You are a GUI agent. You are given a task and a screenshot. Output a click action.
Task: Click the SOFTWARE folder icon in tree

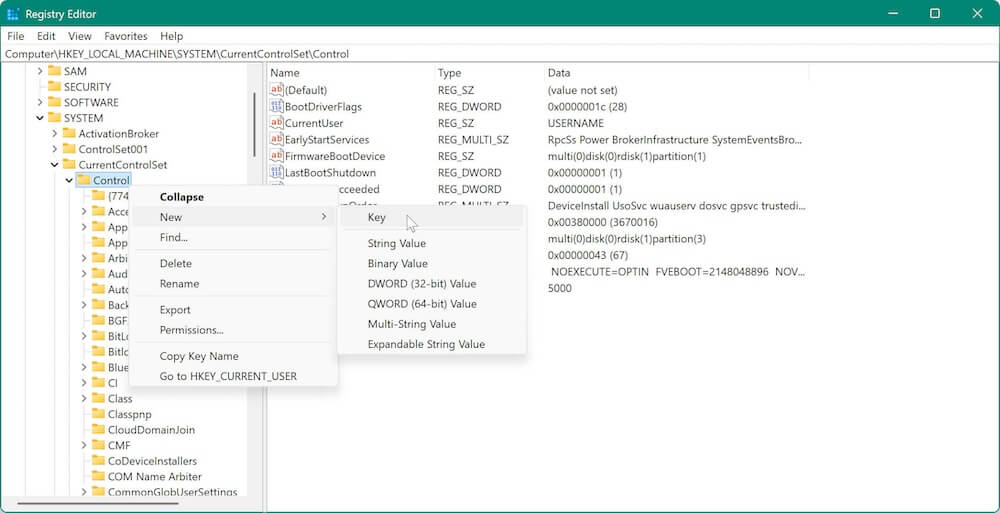tap(54, 103)
